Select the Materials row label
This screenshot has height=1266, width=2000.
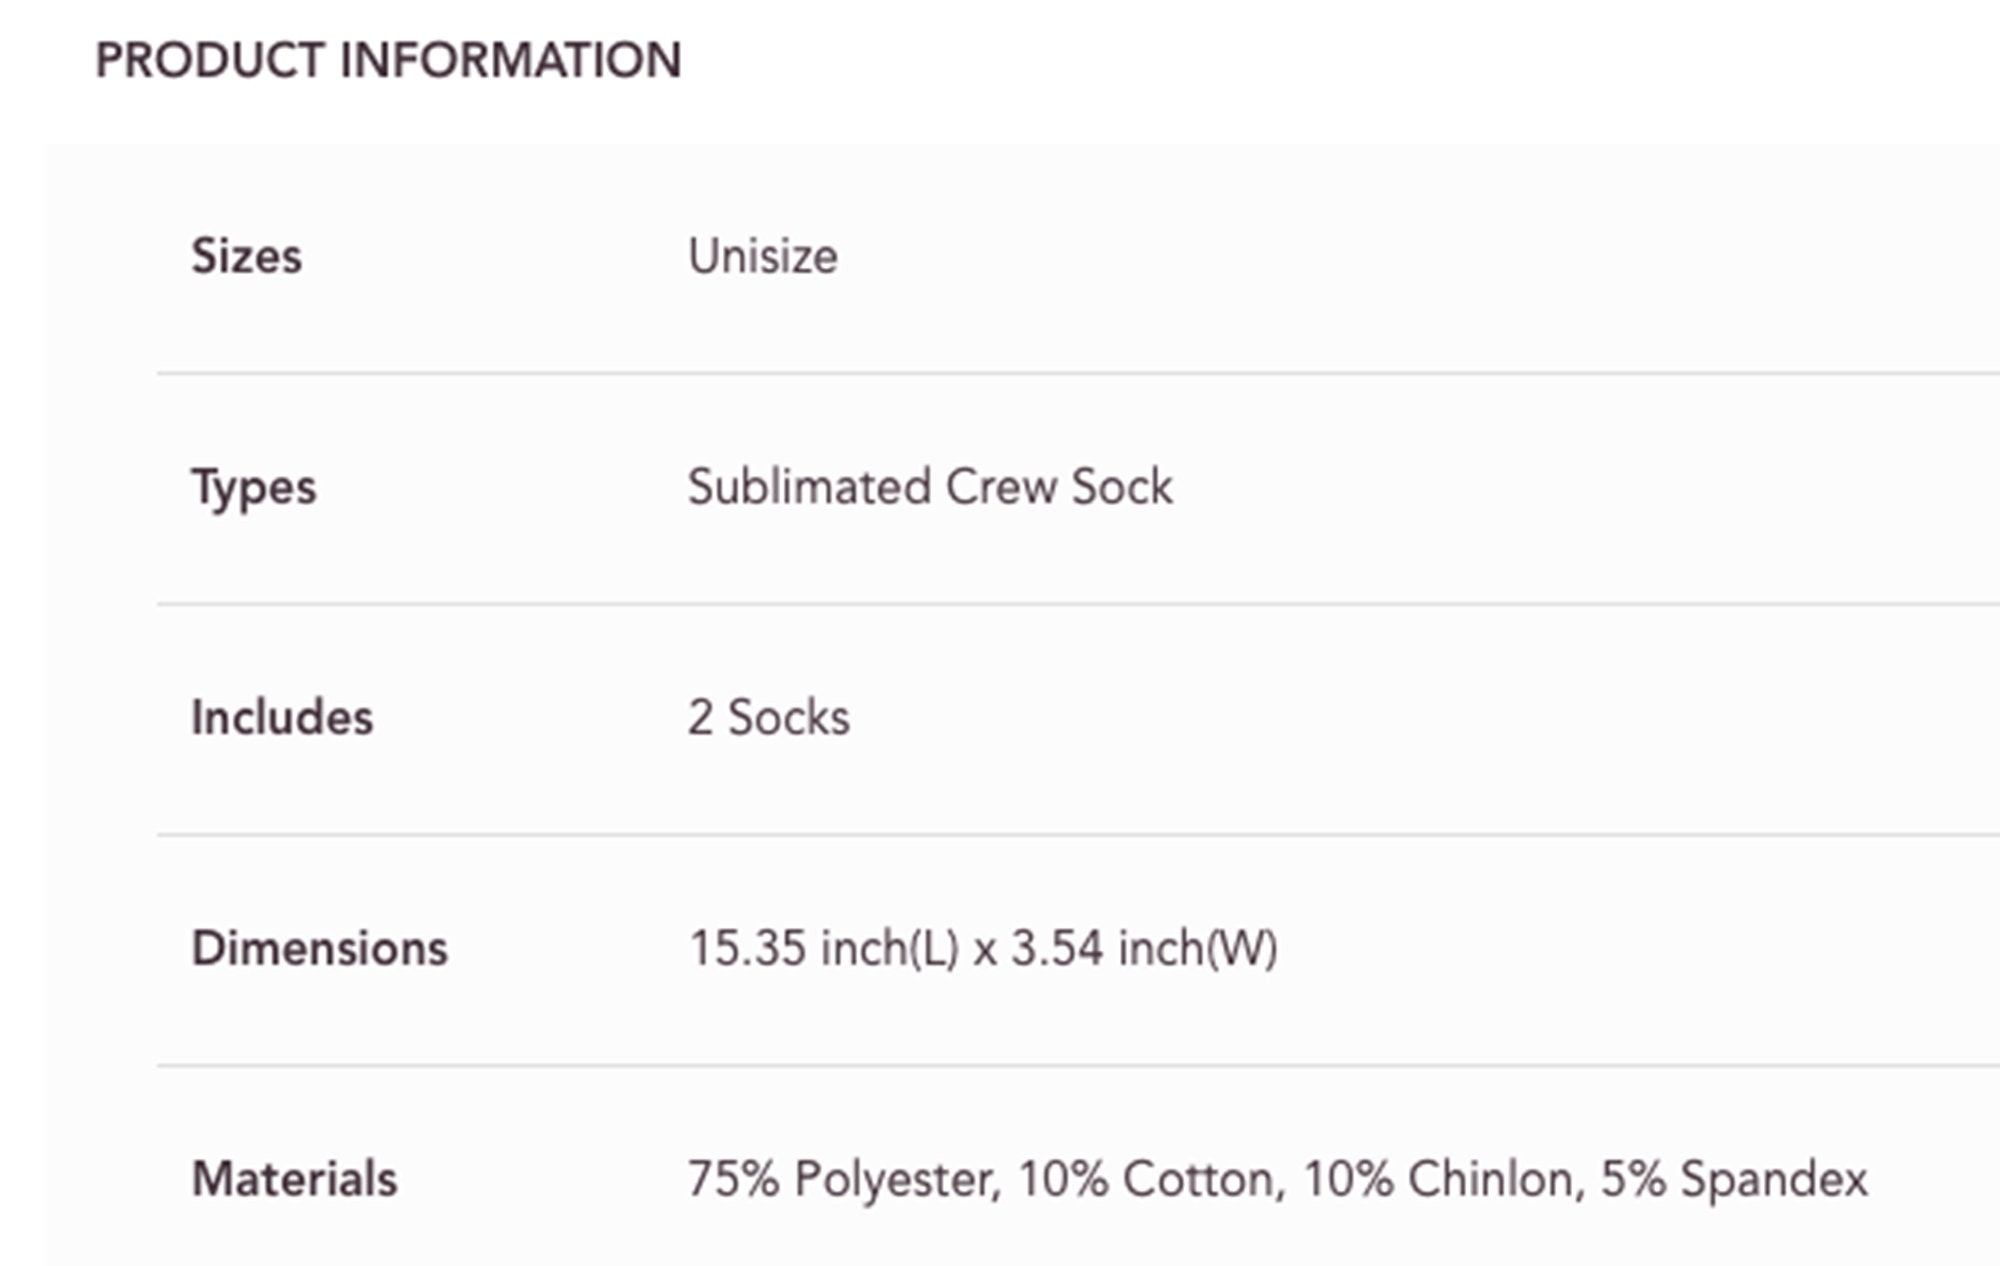click(294, 1179)
